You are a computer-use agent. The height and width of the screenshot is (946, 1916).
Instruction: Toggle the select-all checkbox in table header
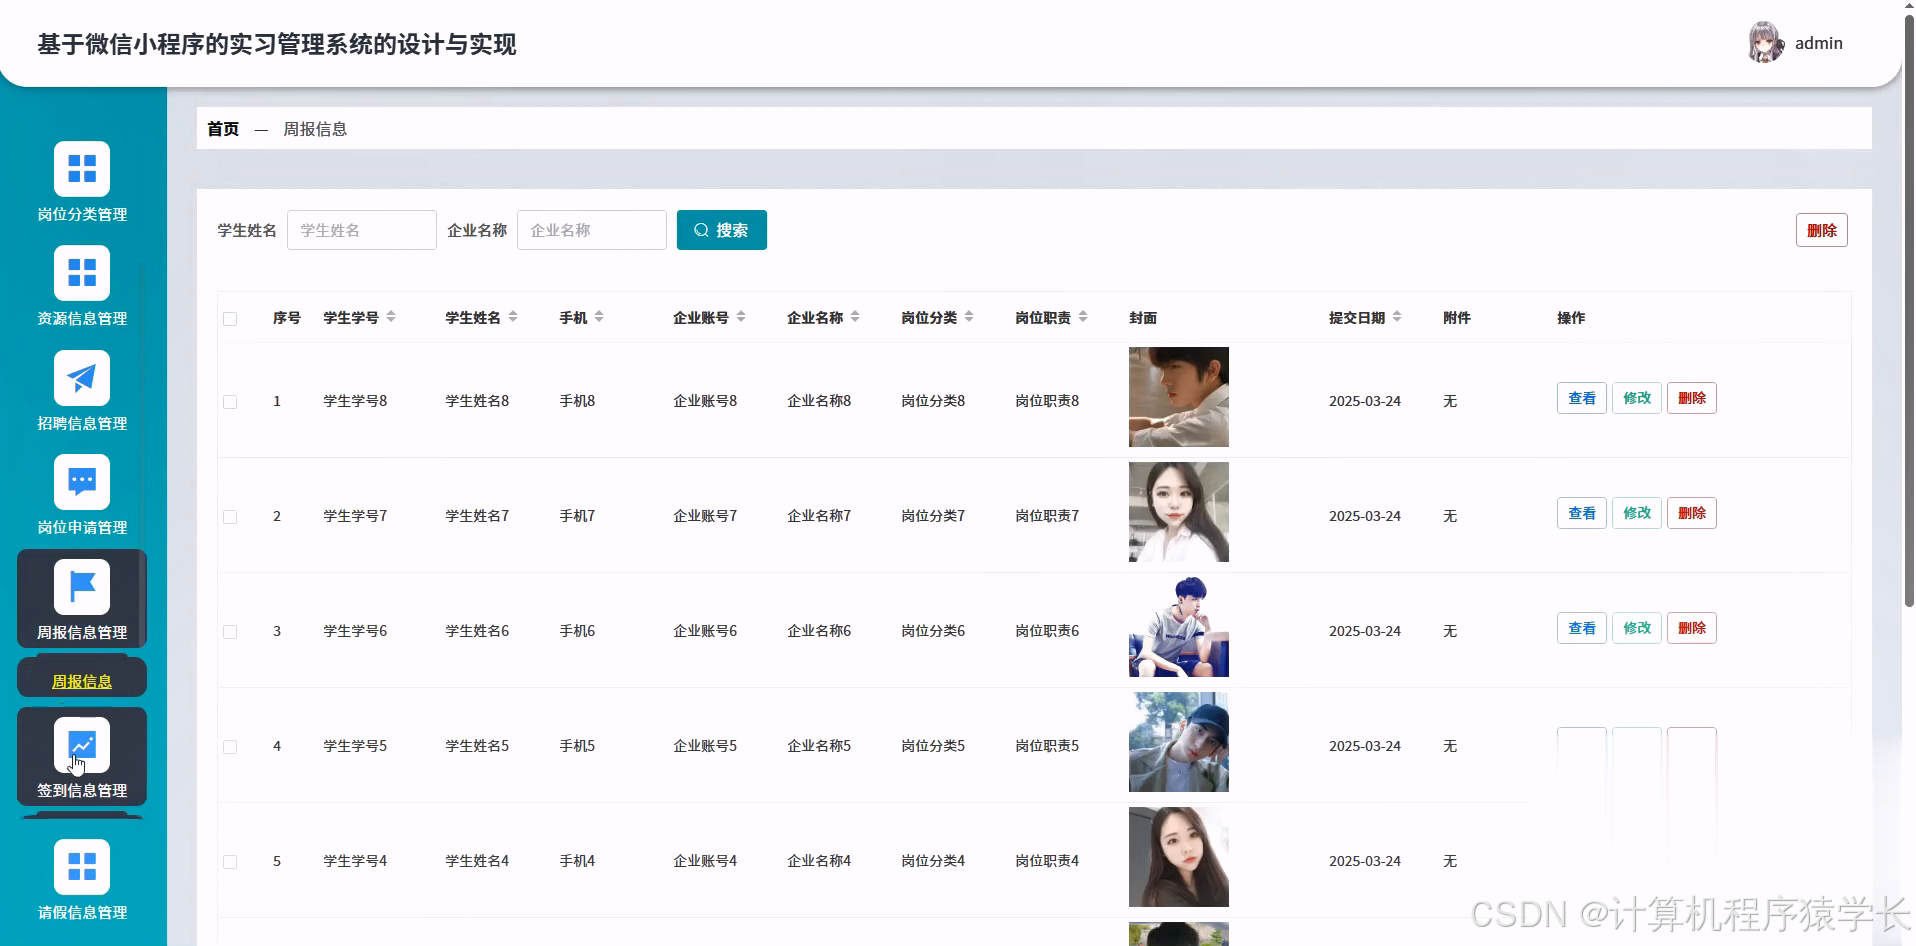pos(230,318)
